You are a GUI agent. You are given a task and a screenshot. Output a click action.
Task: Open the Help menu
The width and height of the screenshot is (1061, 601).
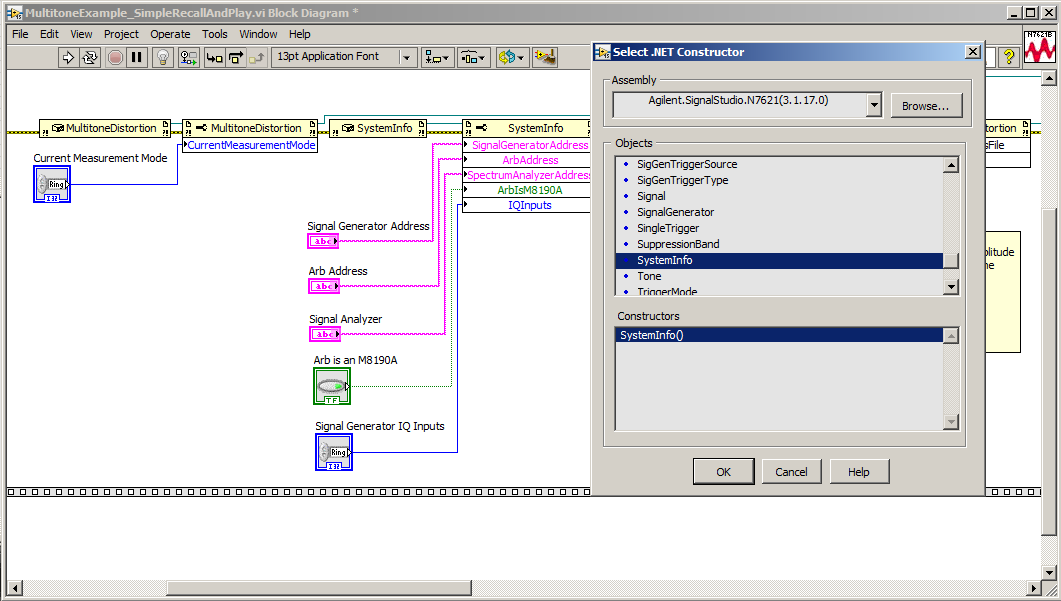click(x=300, y=34)
